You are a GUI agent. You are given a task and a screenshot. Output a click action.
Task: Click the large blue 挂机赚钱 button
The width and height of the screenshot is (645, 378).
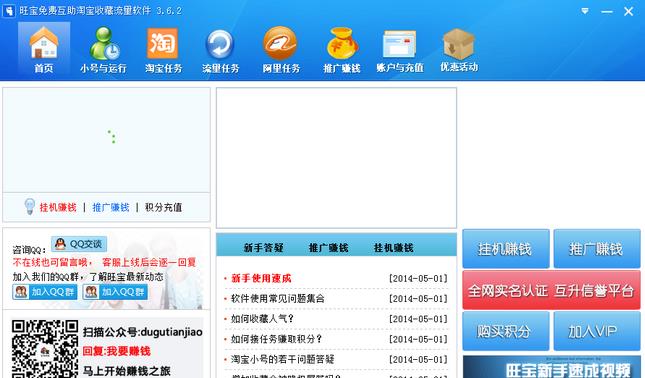coord(506,249)
